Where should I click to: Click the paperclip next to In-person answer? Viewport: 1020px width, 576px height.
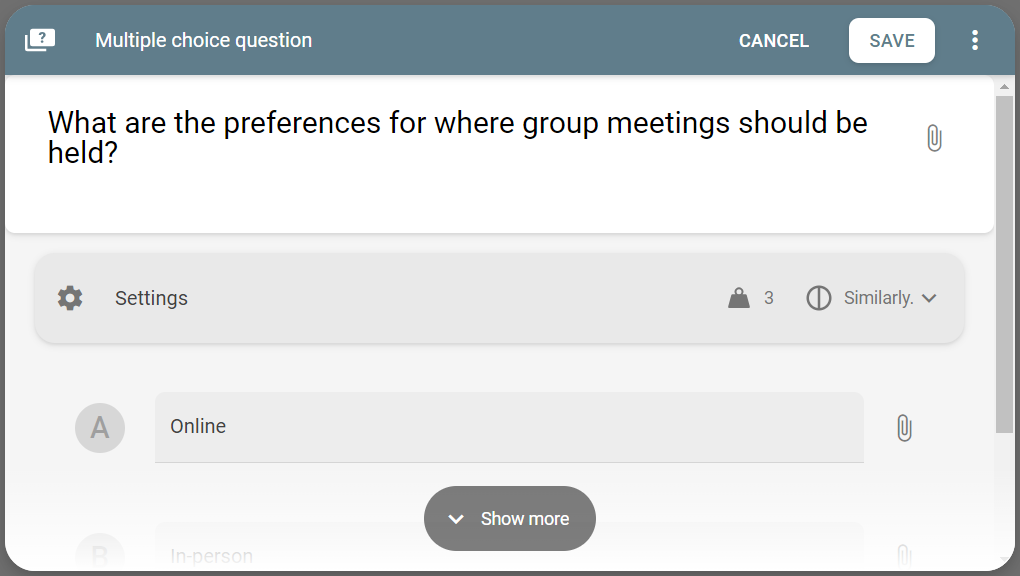tap(904, 555)
